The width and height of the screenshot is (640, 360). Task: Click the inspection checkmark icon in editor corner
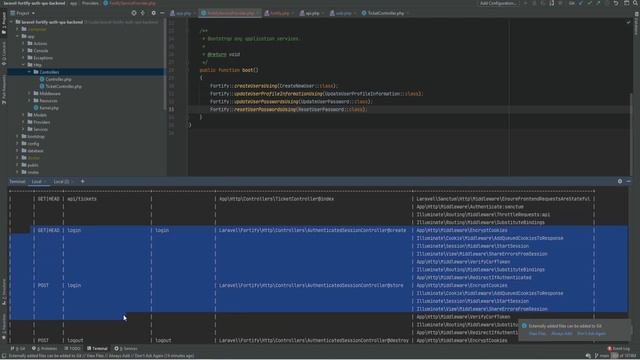[628, 22]
